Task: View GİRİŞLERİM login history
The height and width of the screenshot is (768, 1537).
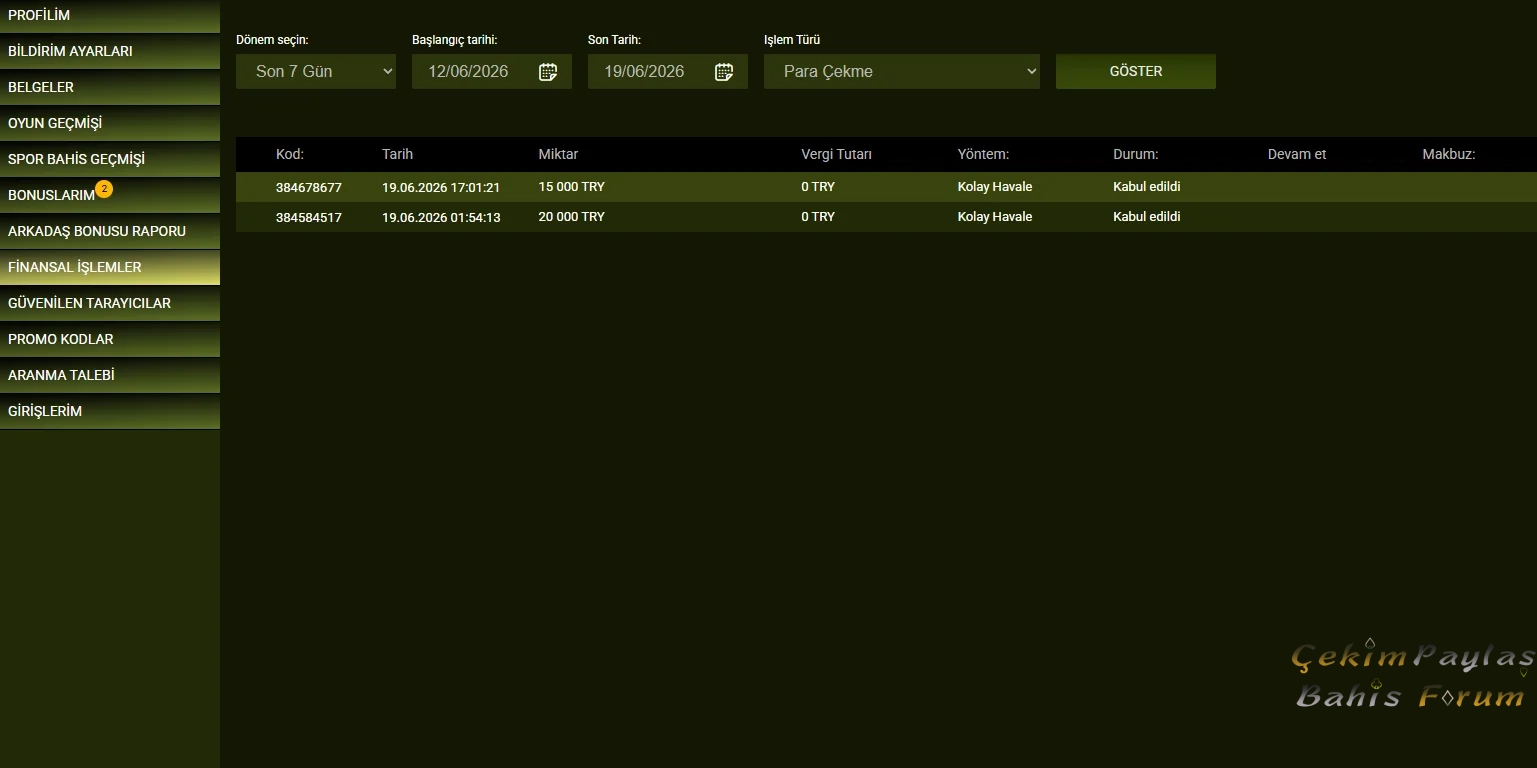Action: pos(110,411)
